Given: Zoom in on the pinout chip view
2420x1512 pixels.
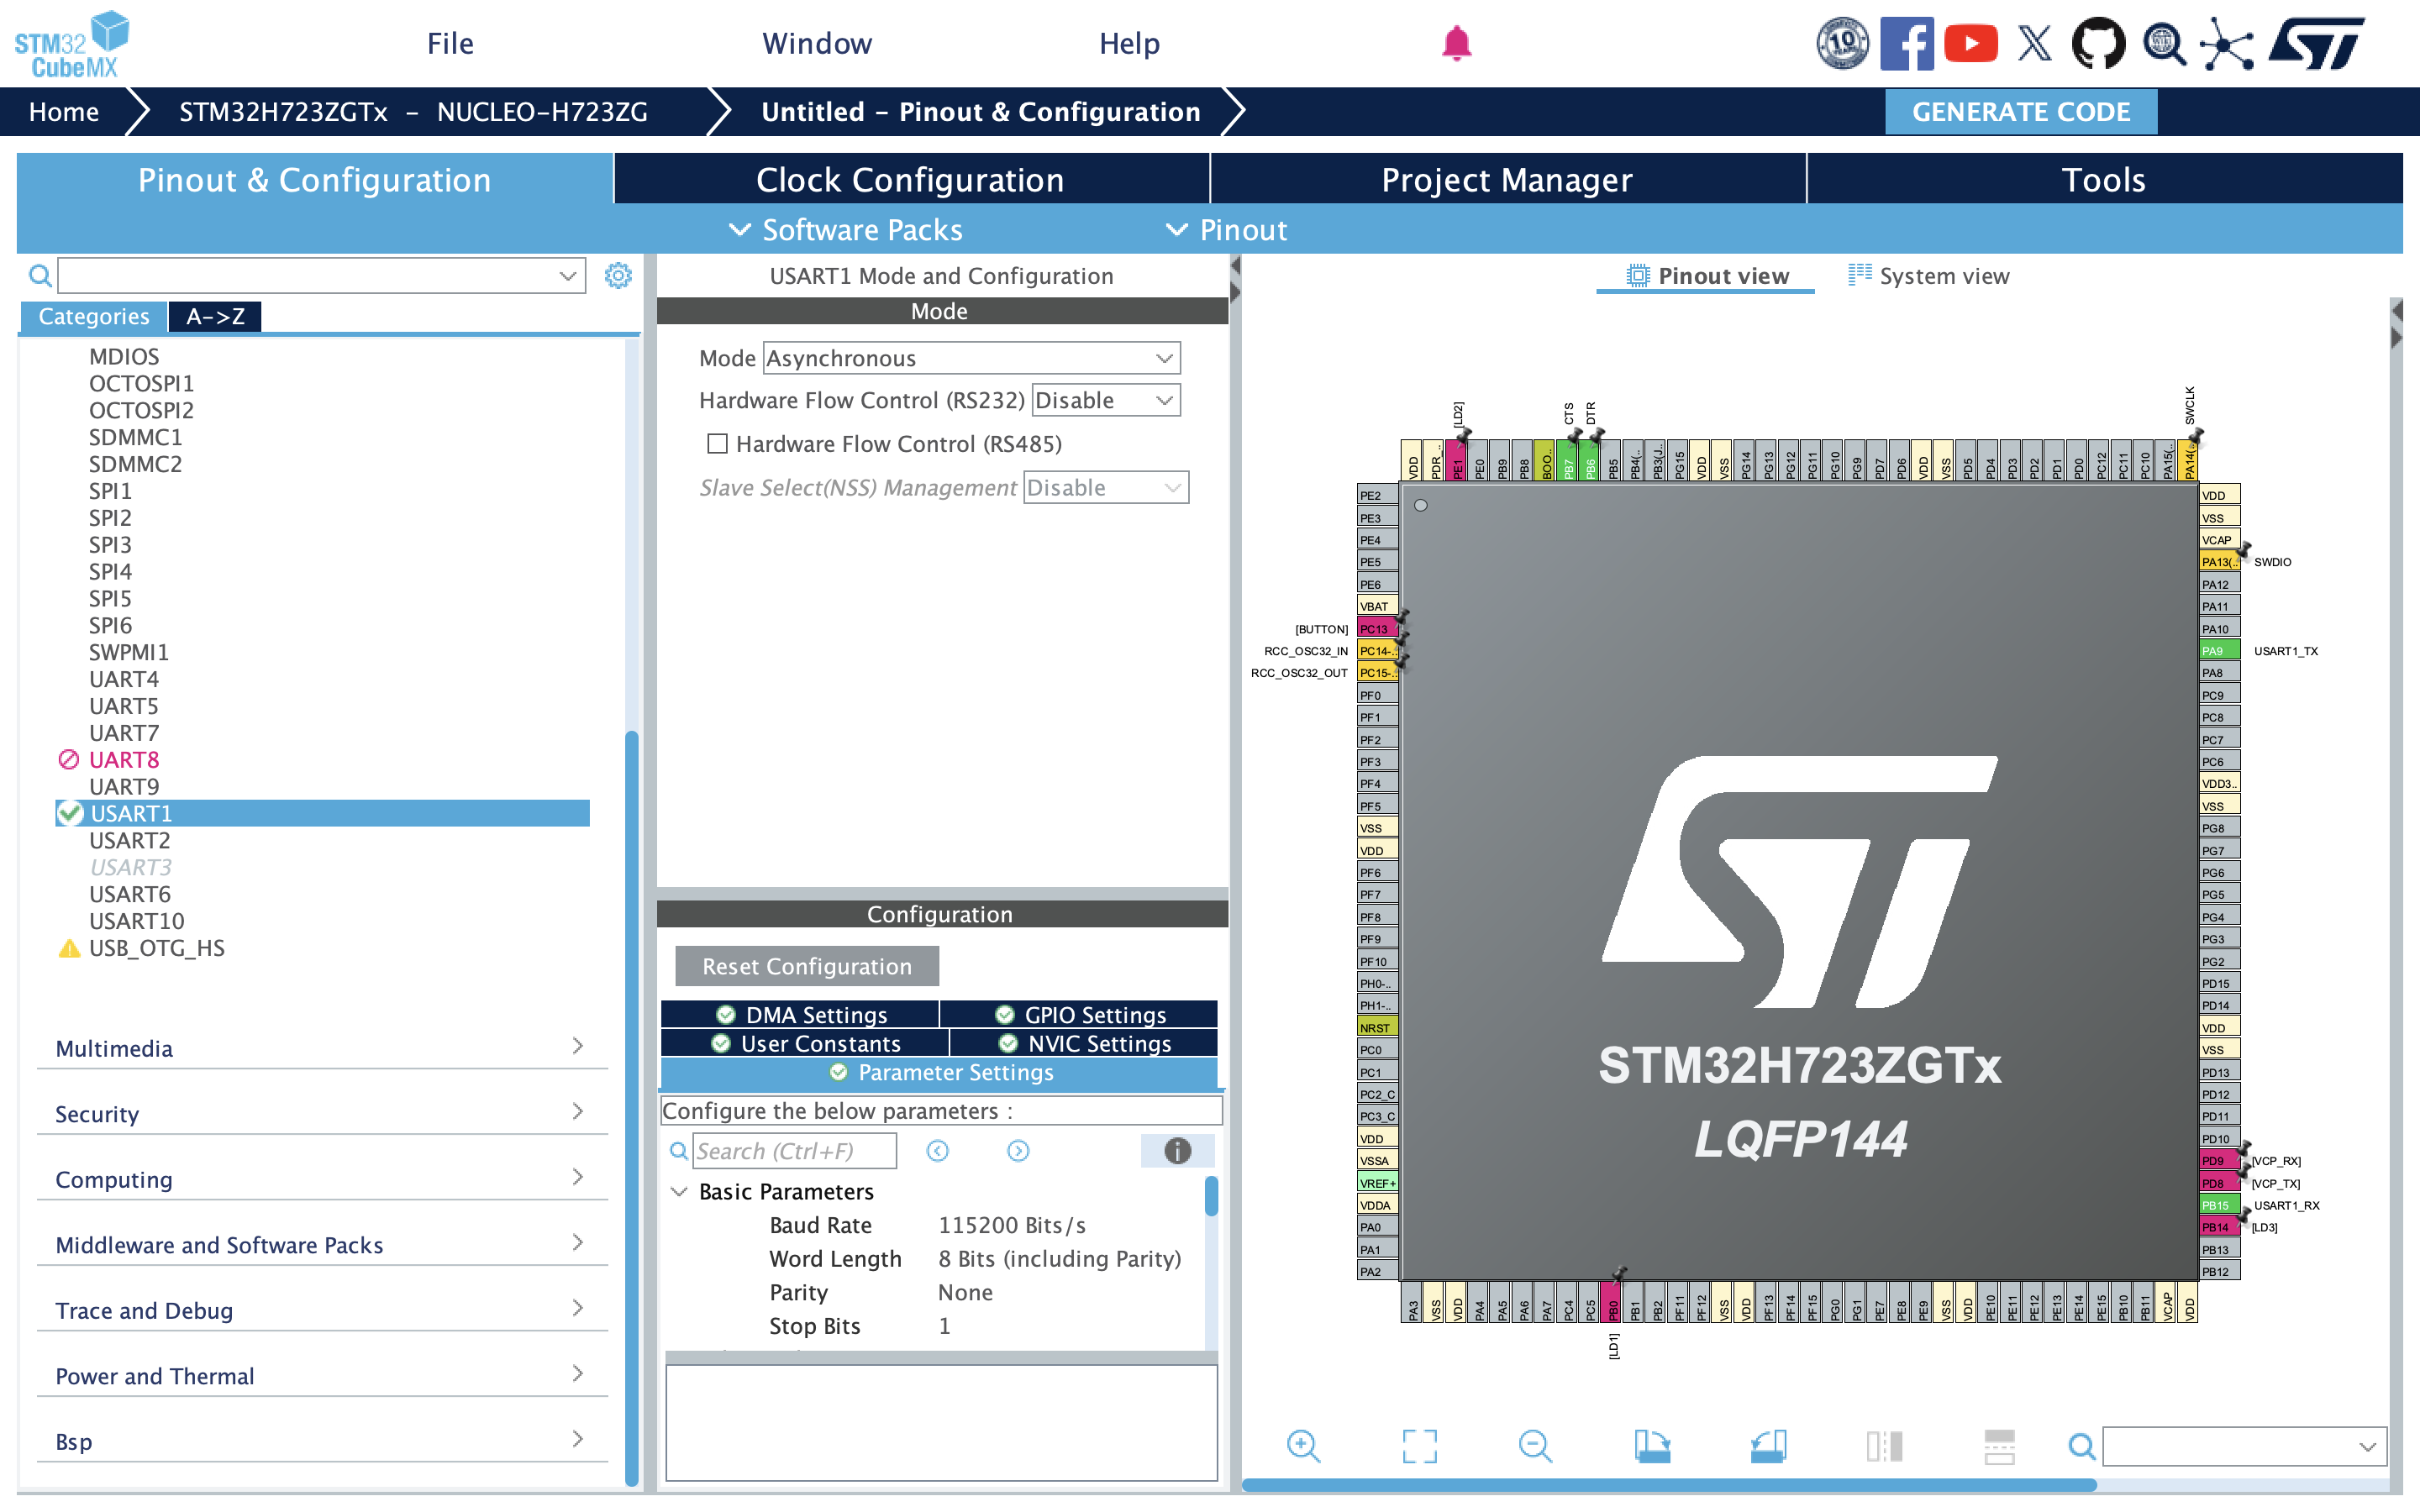Looking at the screenshot, I should [x=1303, y=1446].
